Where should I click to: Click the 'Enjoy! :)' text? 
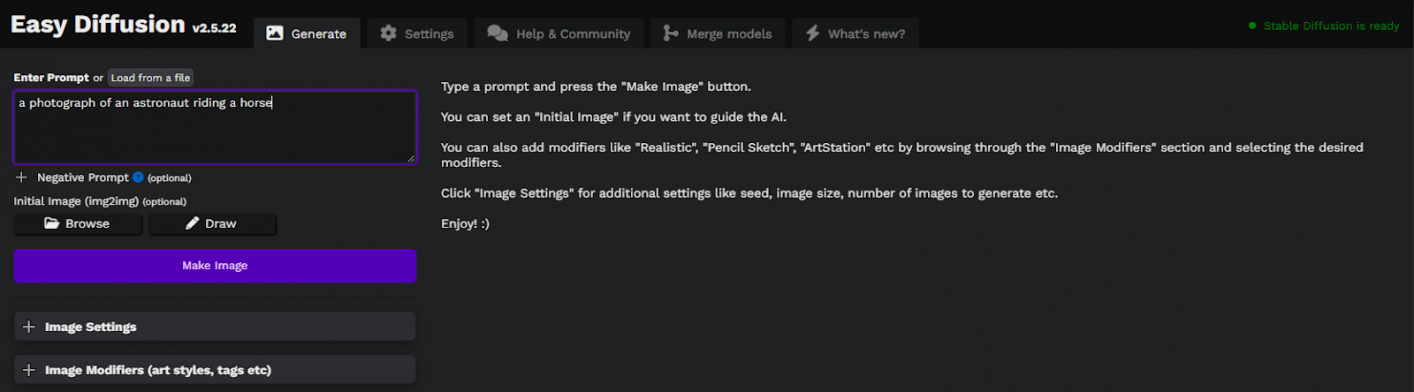pos(465,224)
